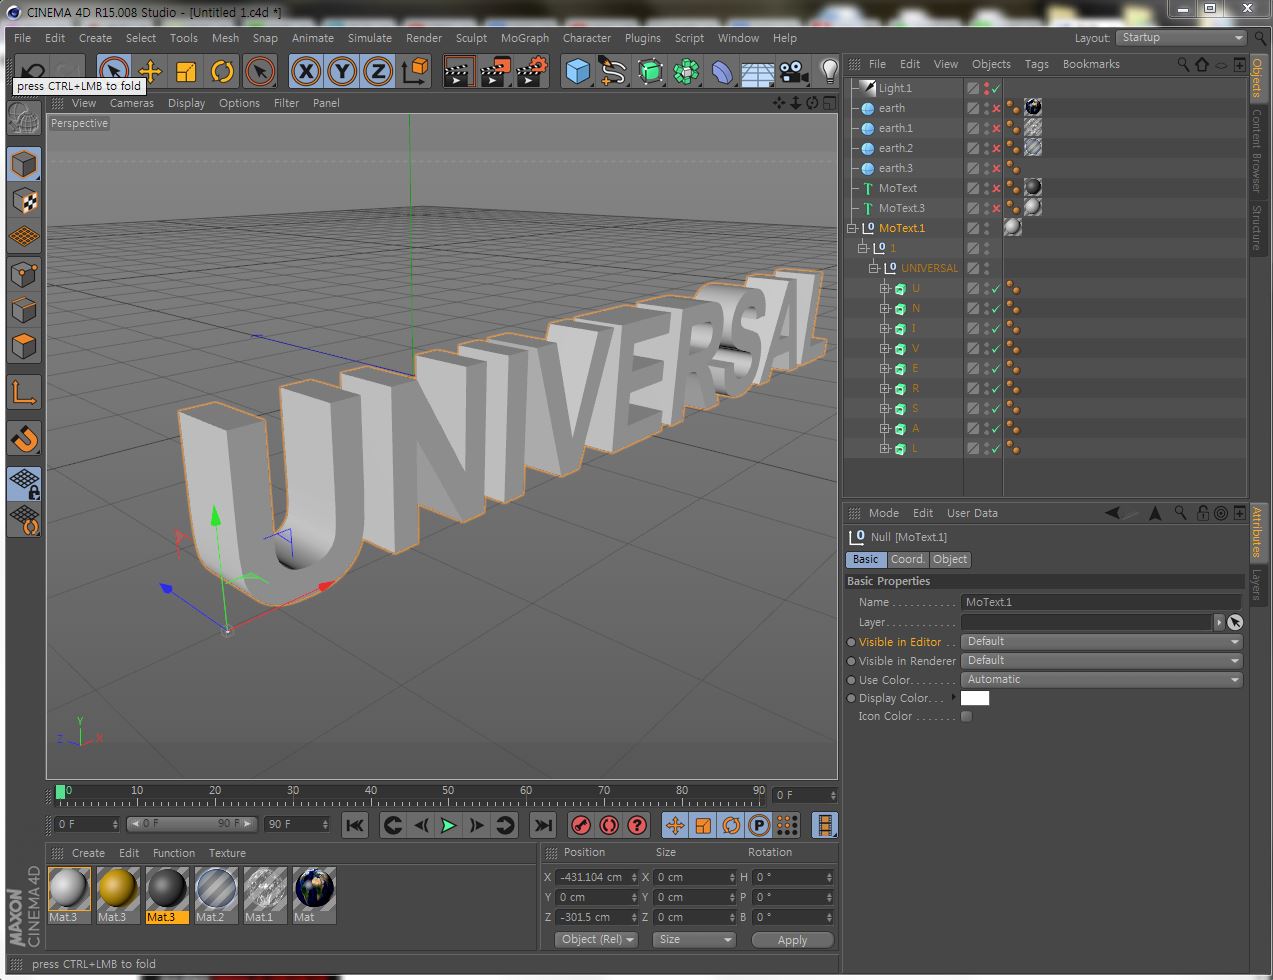The height and width of the screenshot is (980, 1273).
Task: Activate the Live Selection tool
Action: (114, 71)
